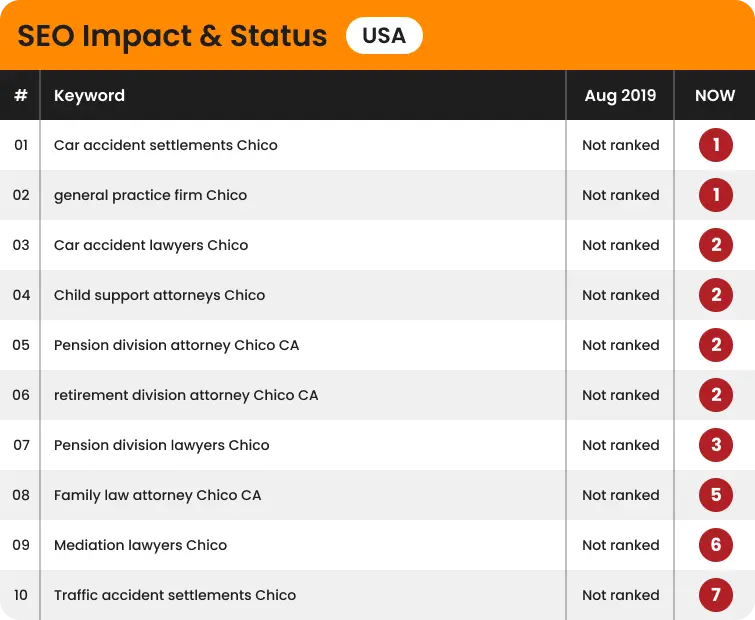Click the # column header
This screenshot has width=755, height=620.
[x=20, y=96]
